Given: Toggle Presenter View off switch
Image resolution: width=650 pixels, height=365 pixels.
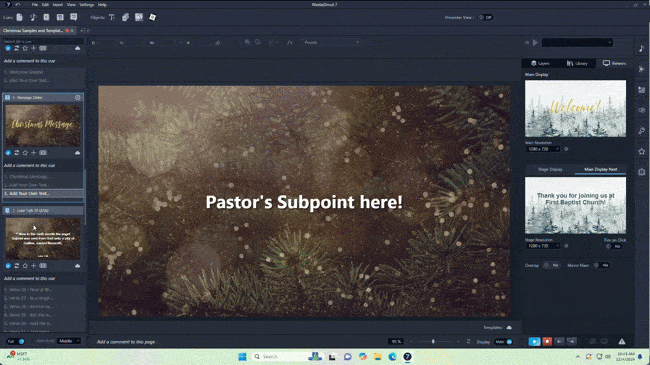Looking at the screenshot, I should click(485, 17).
